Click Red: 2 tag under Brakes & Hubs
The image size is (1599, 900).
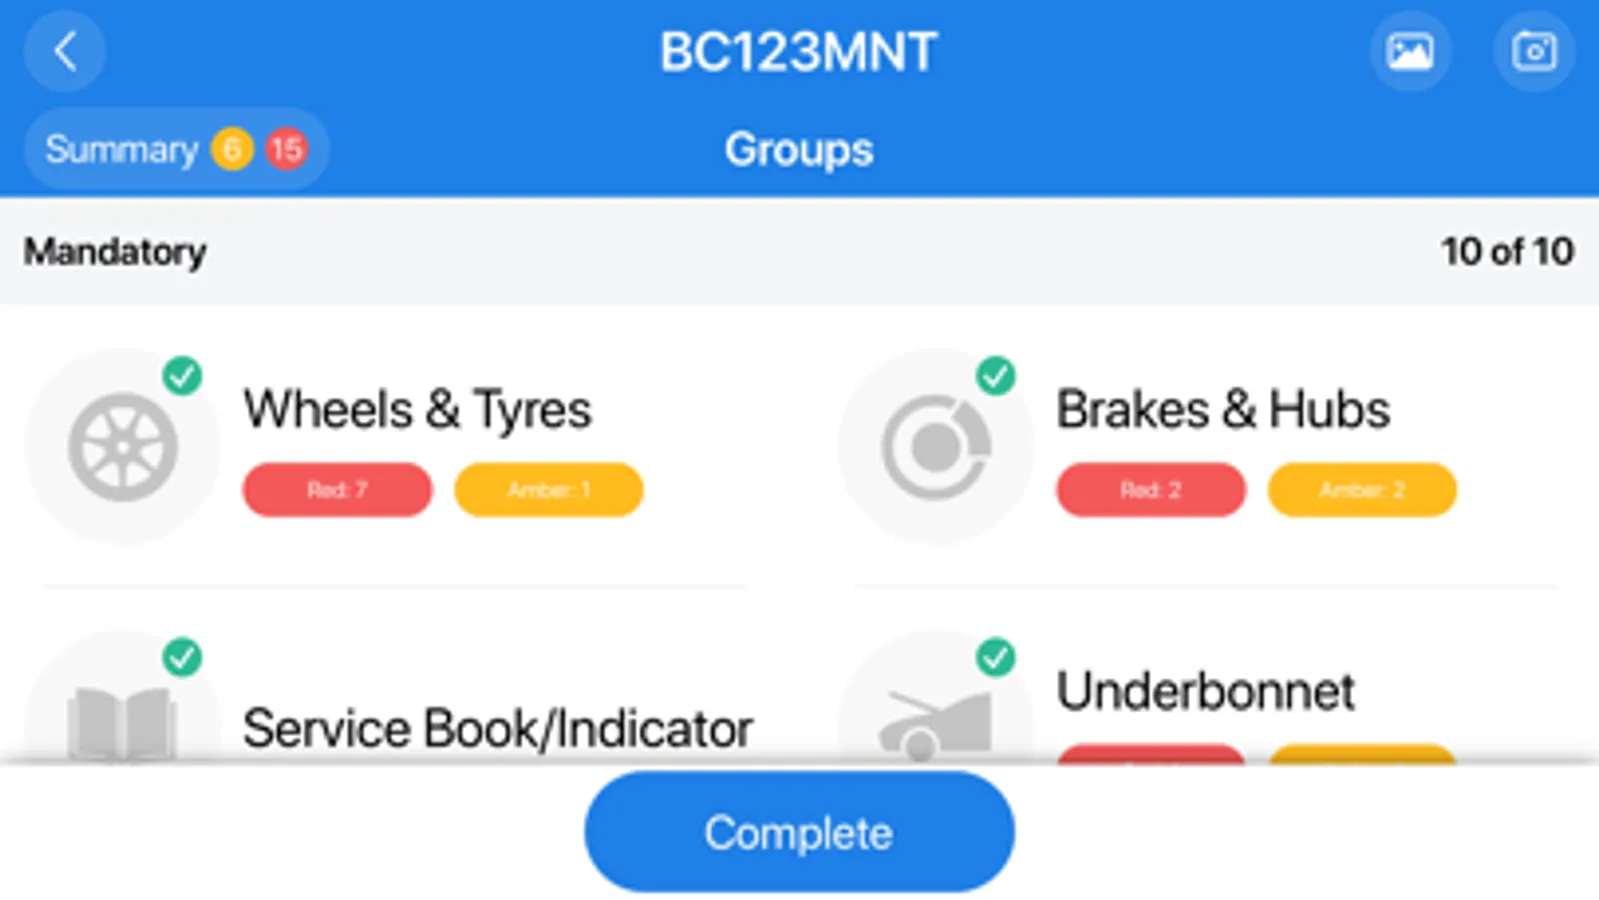(1150, 490)
